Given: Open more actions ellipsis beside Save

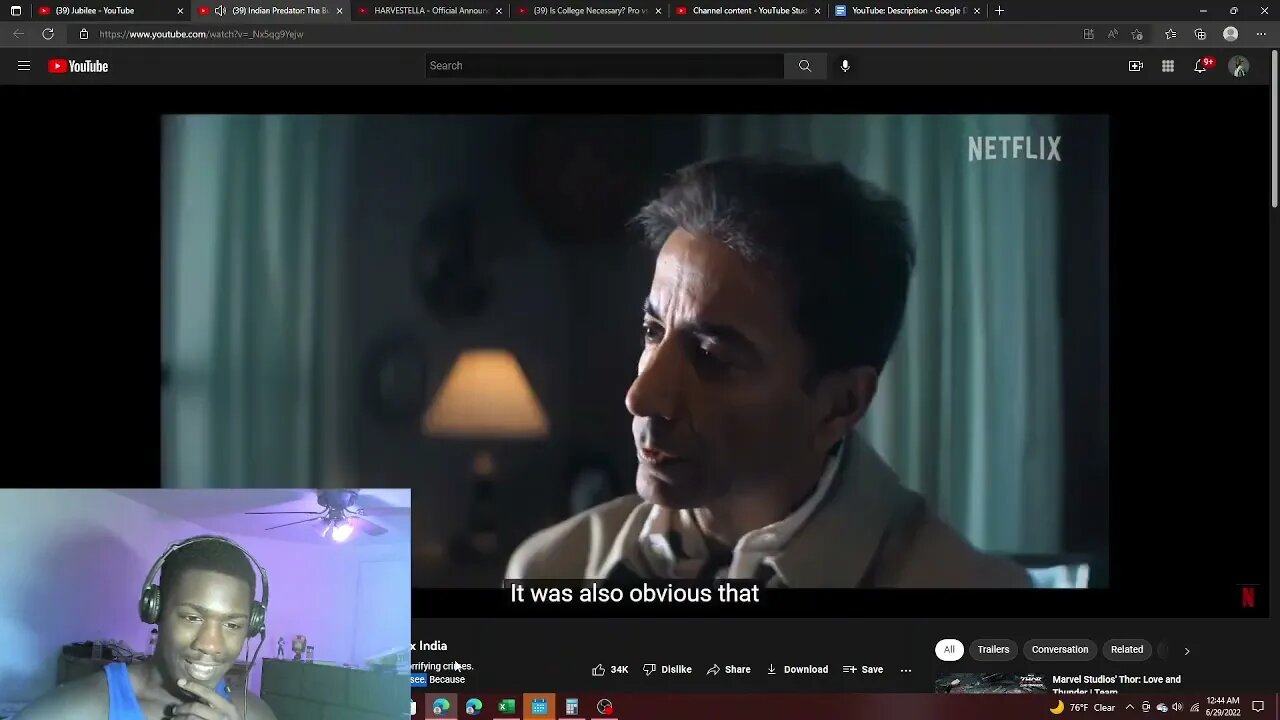Looking at the screenshot, I should pyautogui.click(x=906, y=669).
